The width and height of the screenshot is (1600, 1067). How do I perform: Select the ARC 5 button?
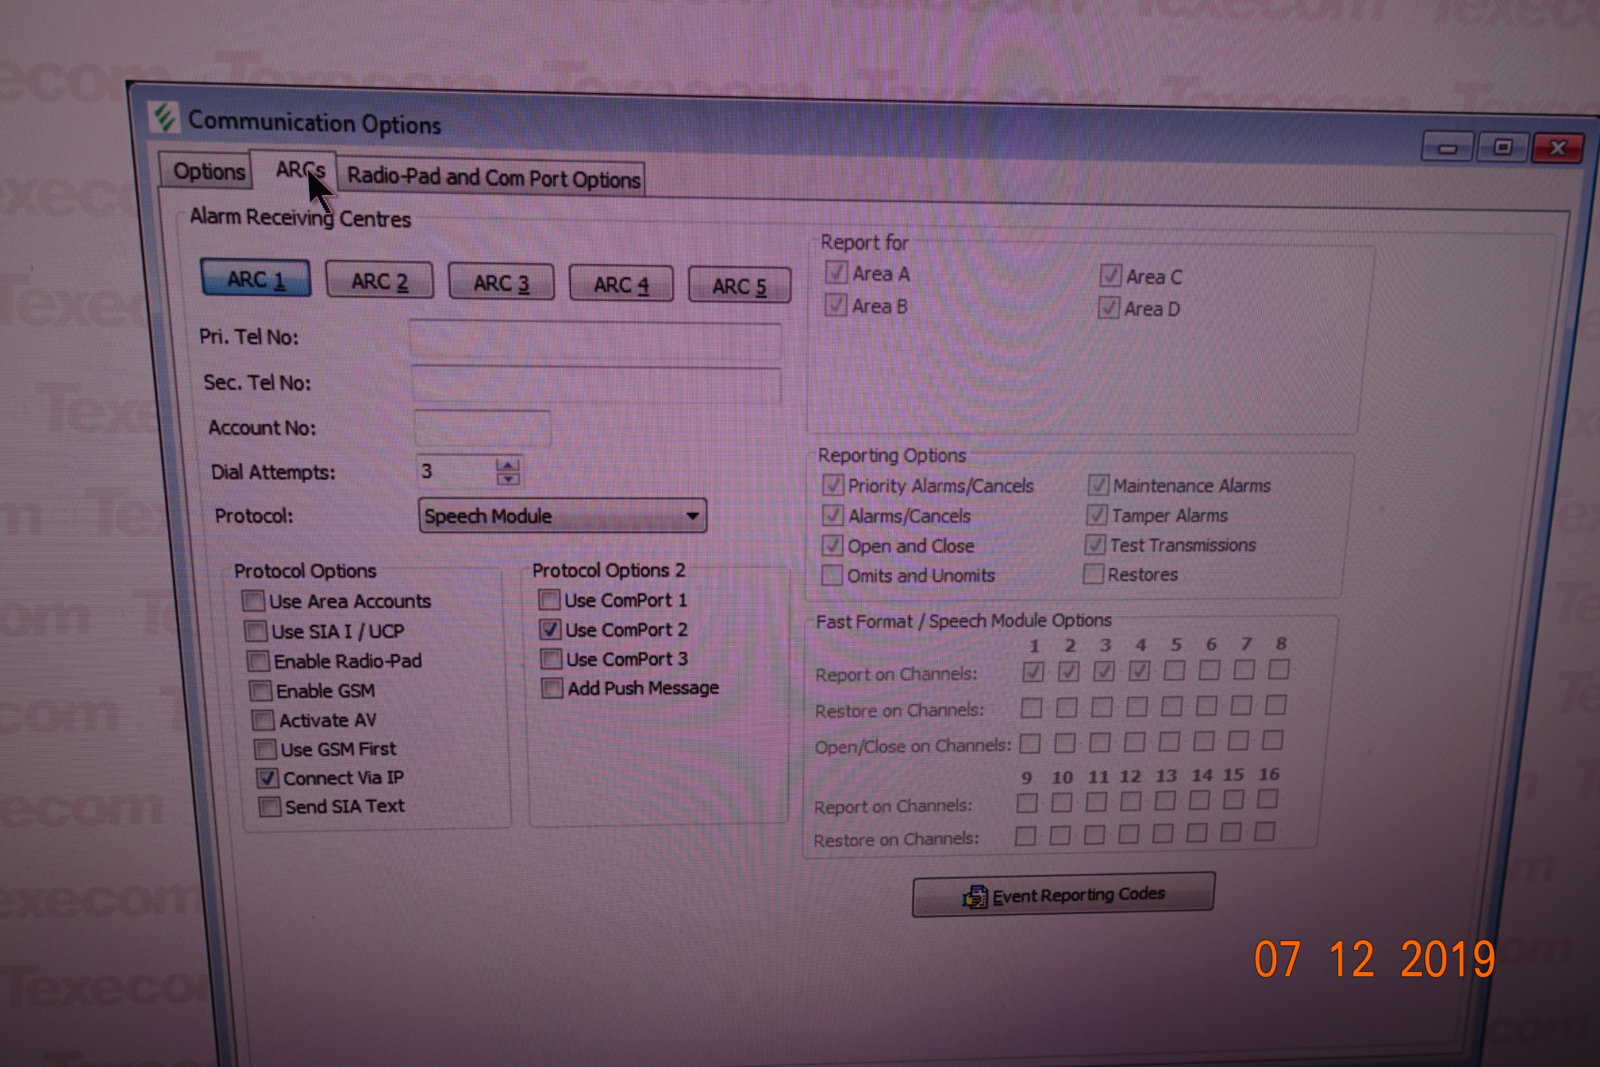click(739, 287)
